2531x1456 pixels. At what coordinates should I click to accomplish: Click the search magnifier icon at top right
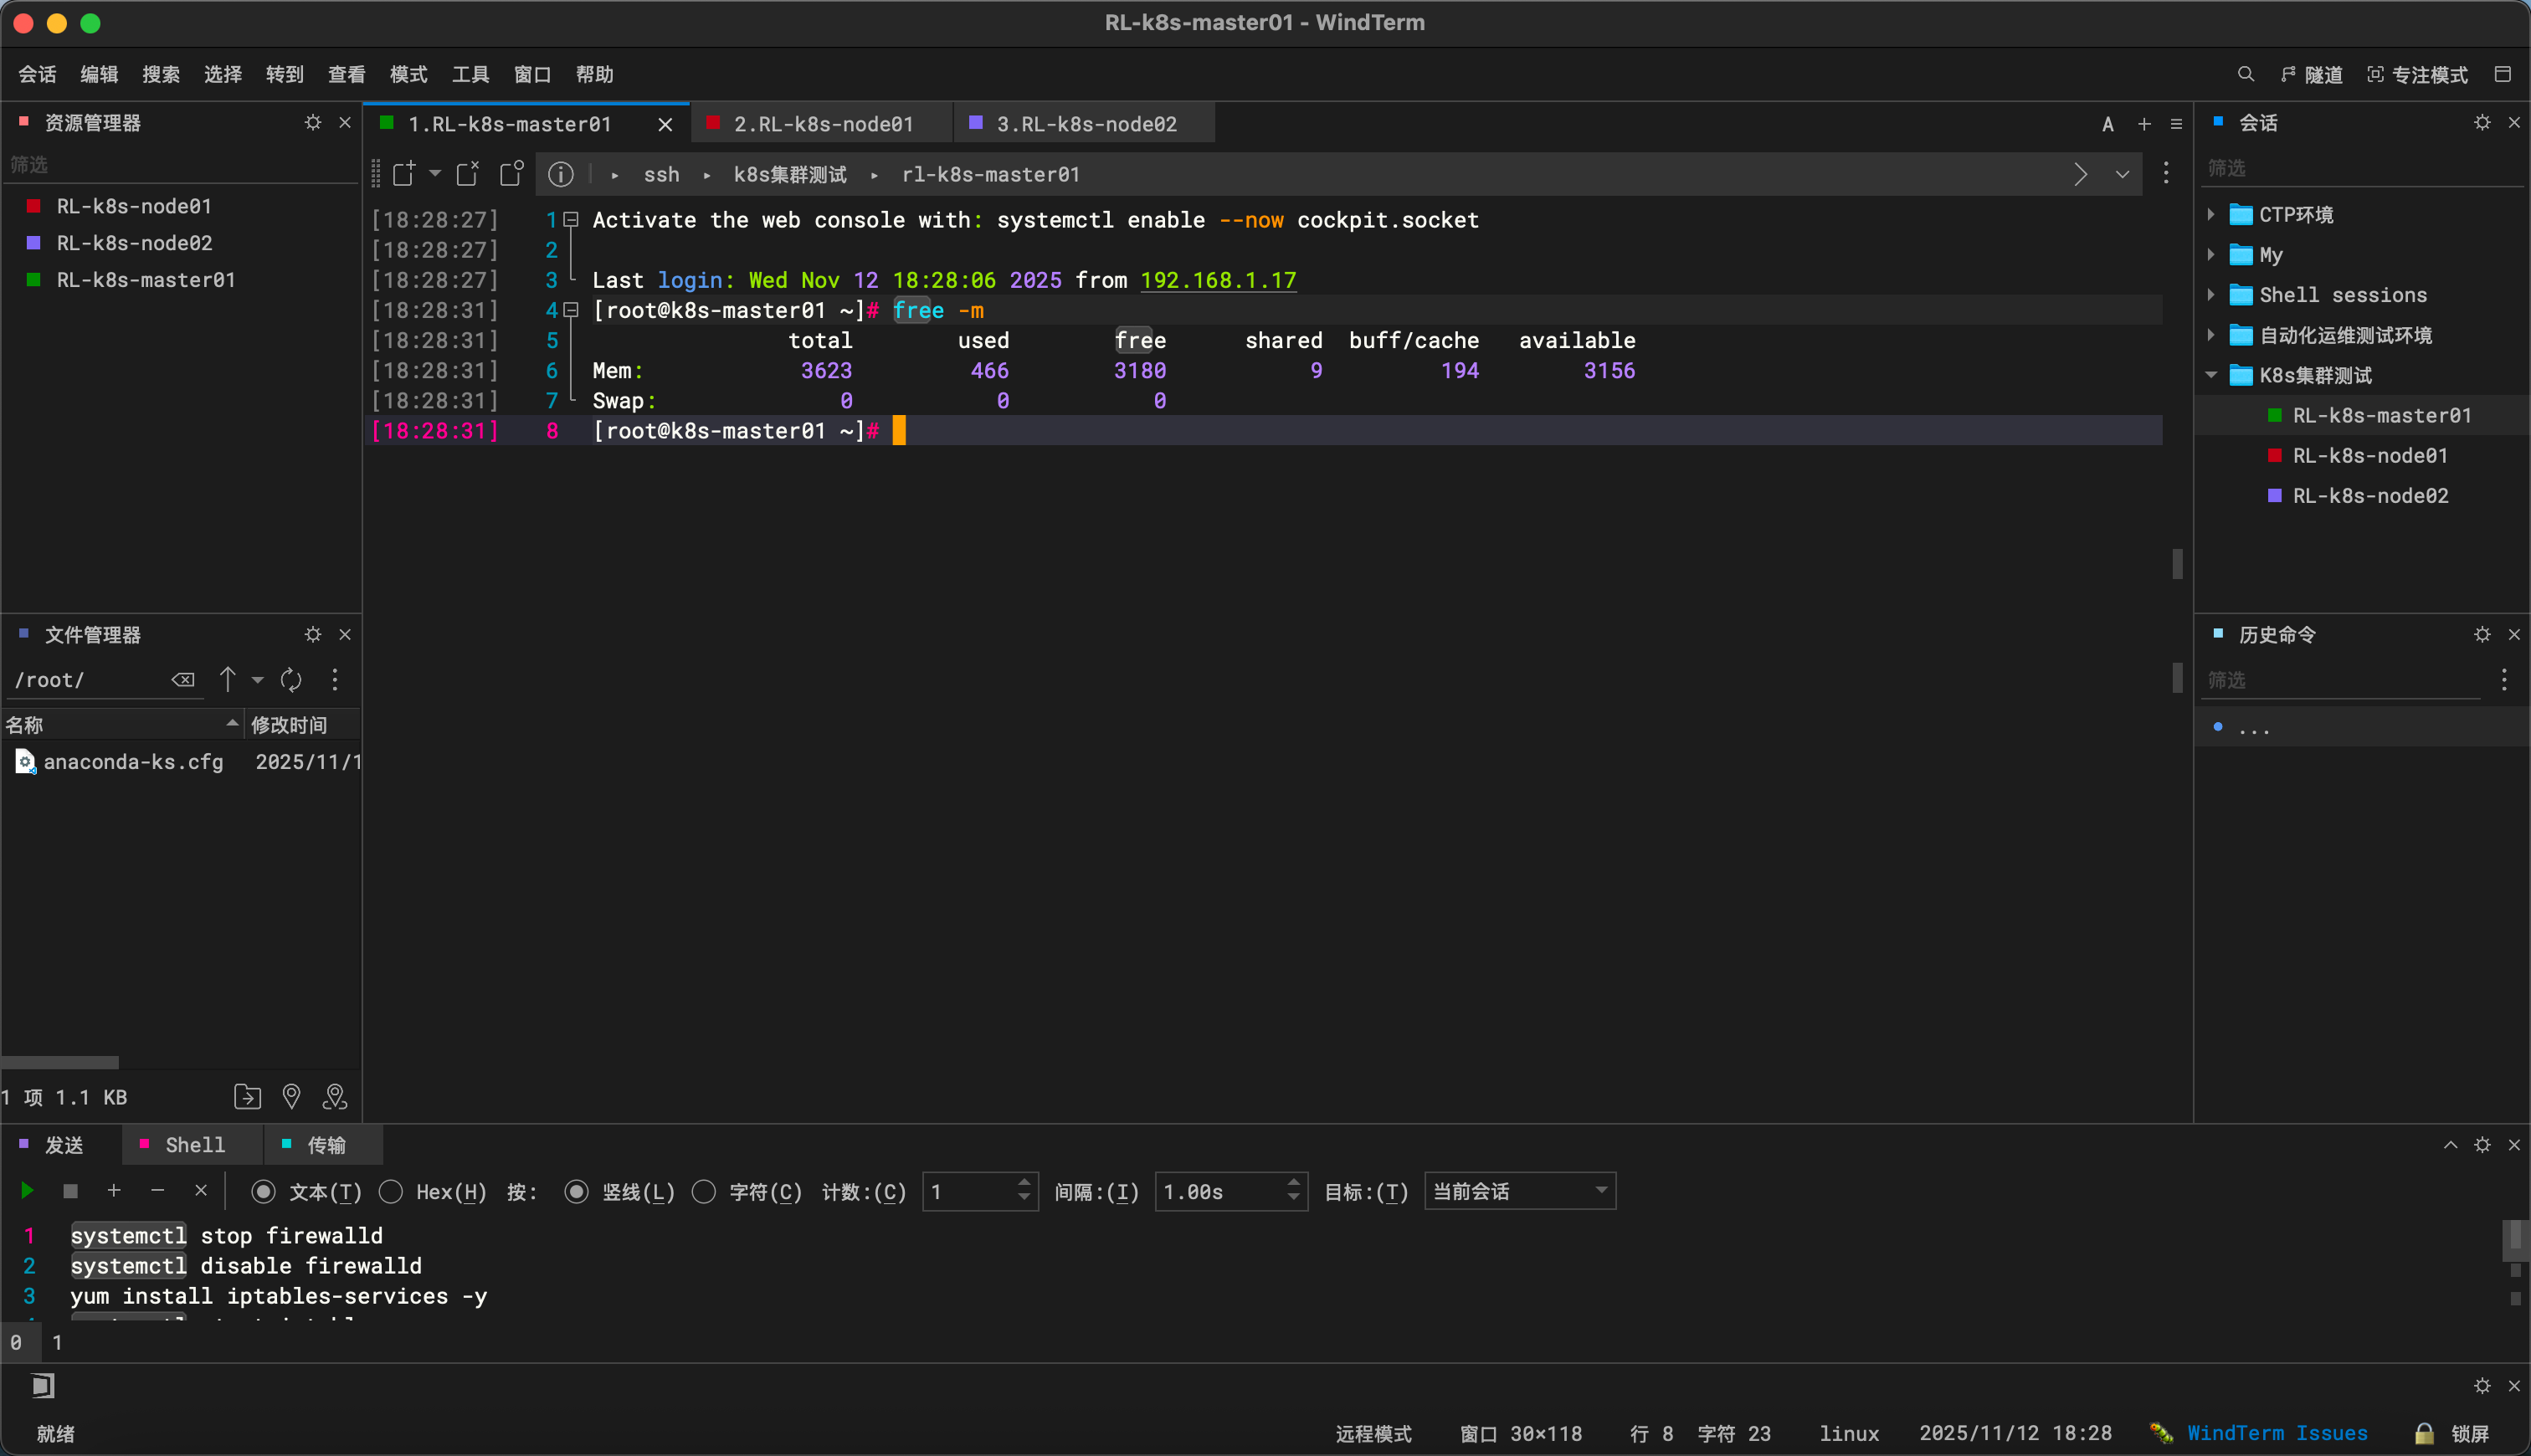[2245, 75]
